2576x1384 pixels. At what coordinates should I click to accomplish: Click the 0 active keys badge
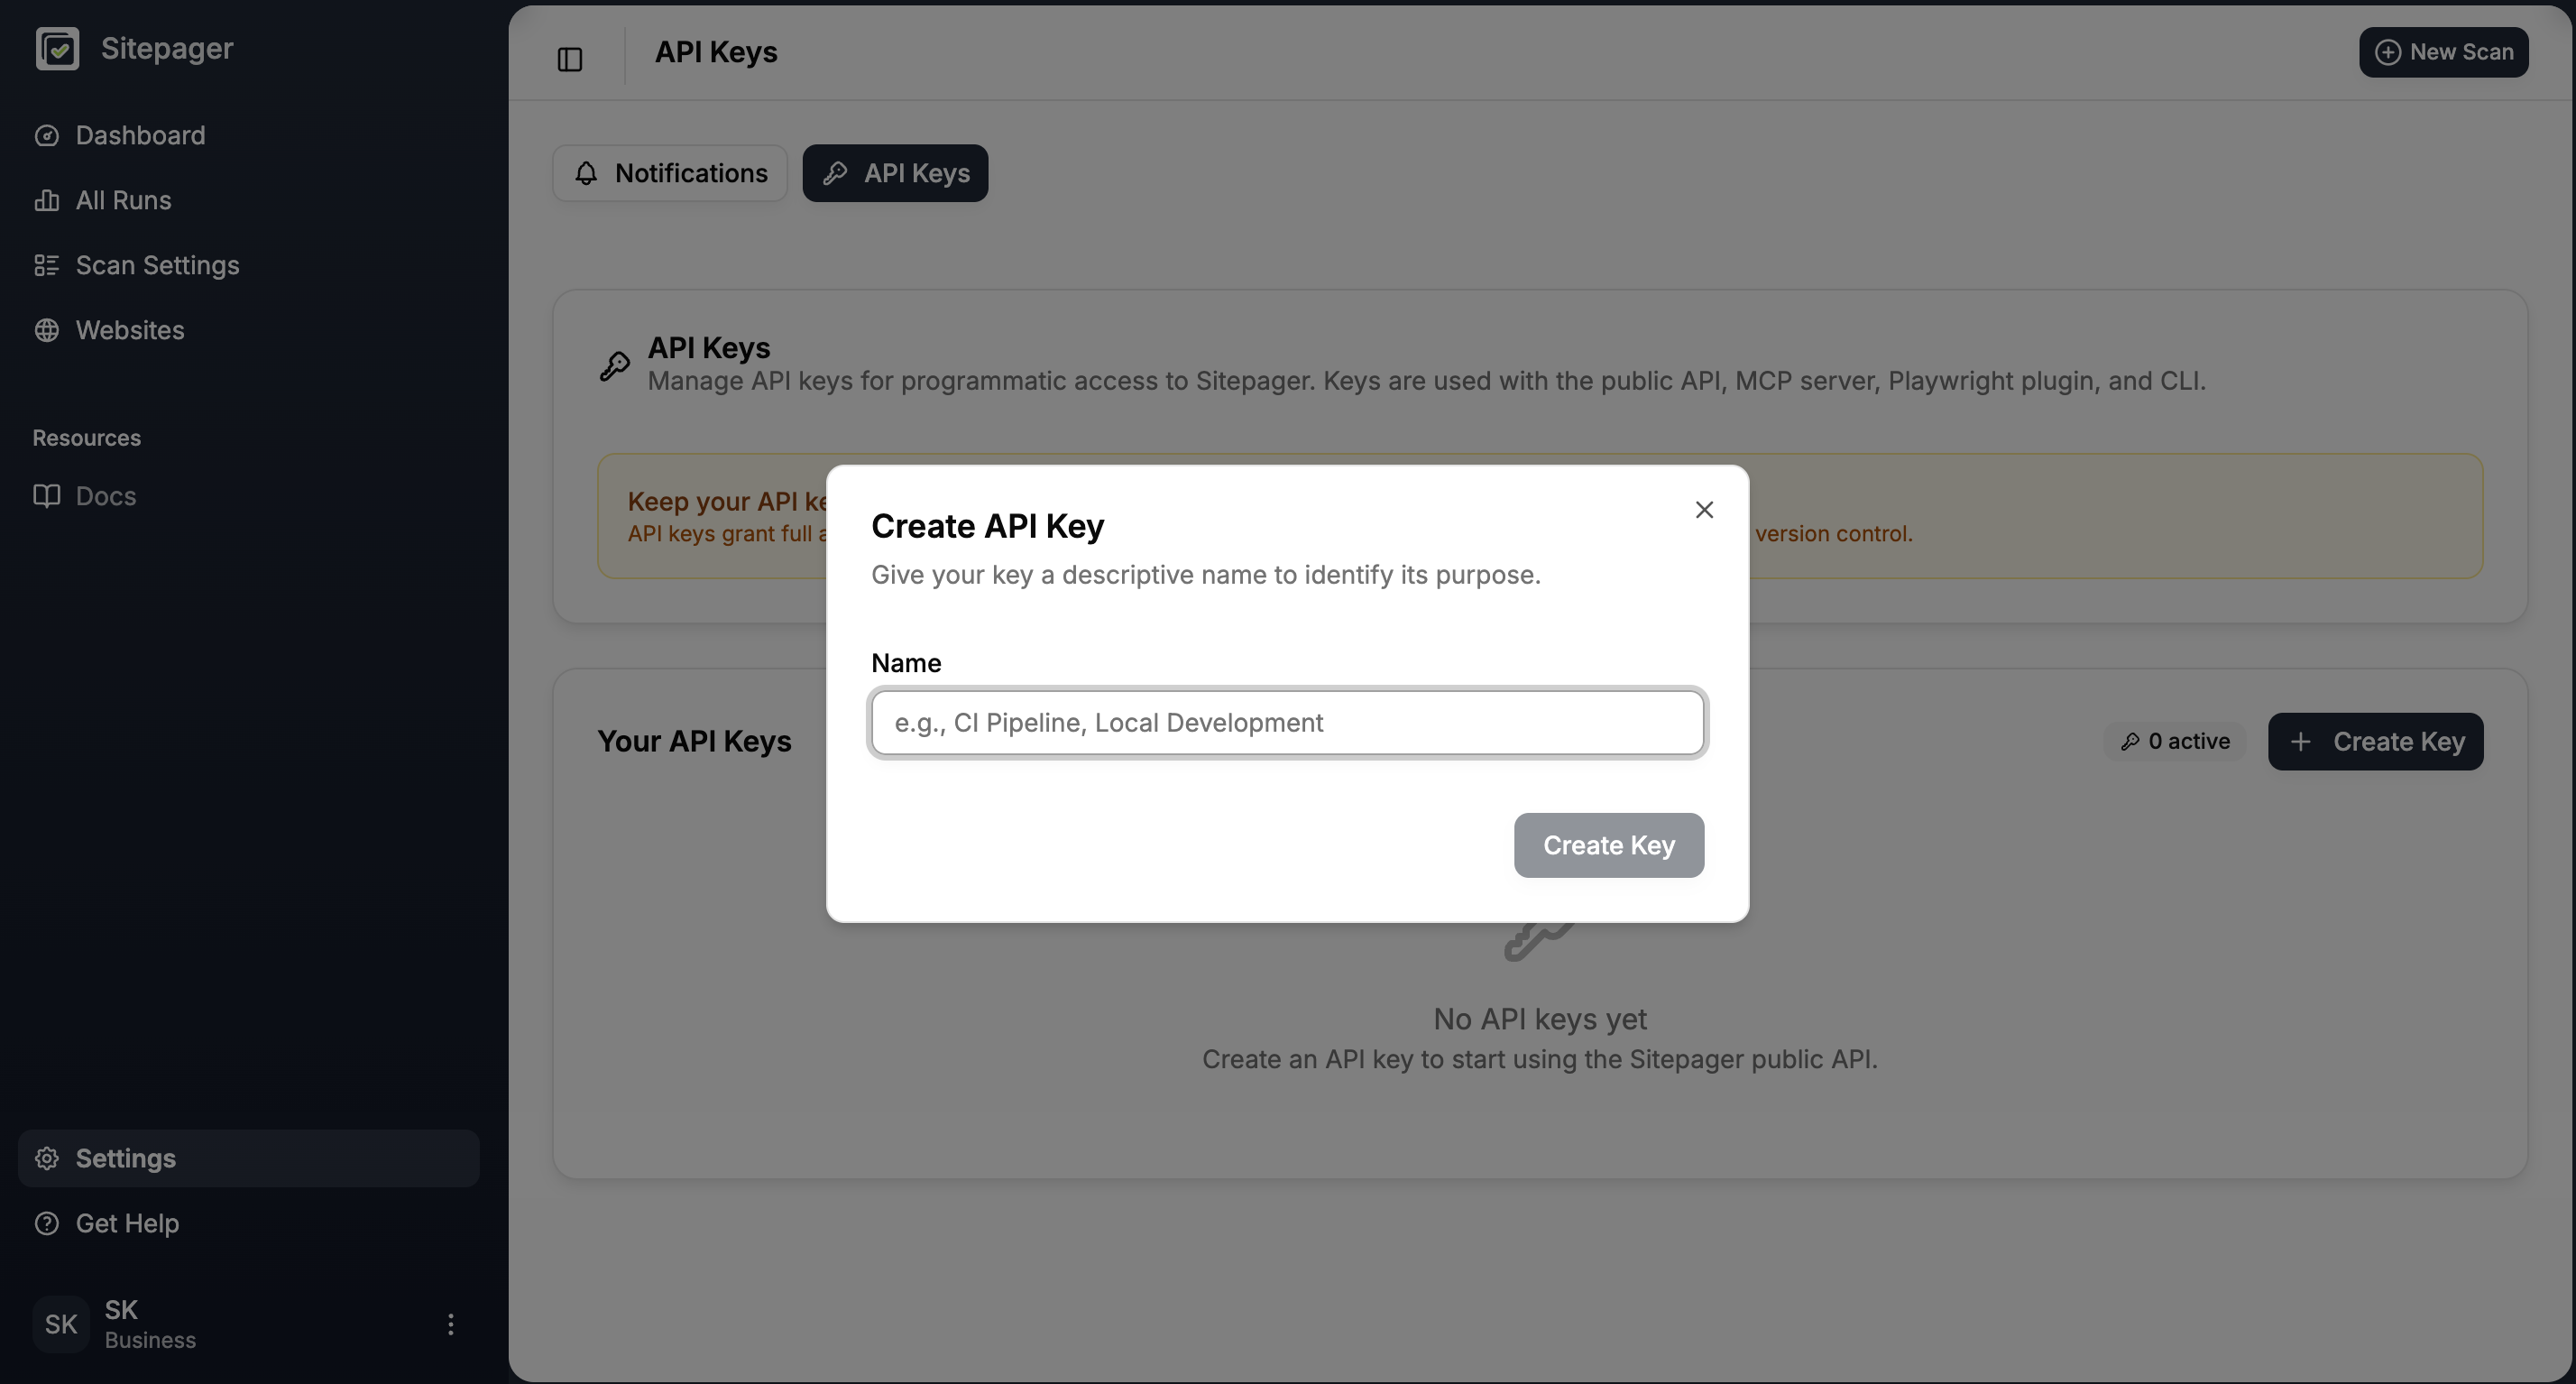[x=2173, y=741]
